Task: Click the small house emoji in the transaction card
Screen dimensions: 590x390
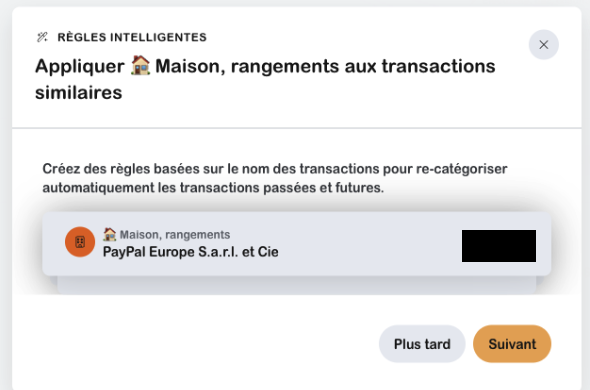Action: point(109,235)
